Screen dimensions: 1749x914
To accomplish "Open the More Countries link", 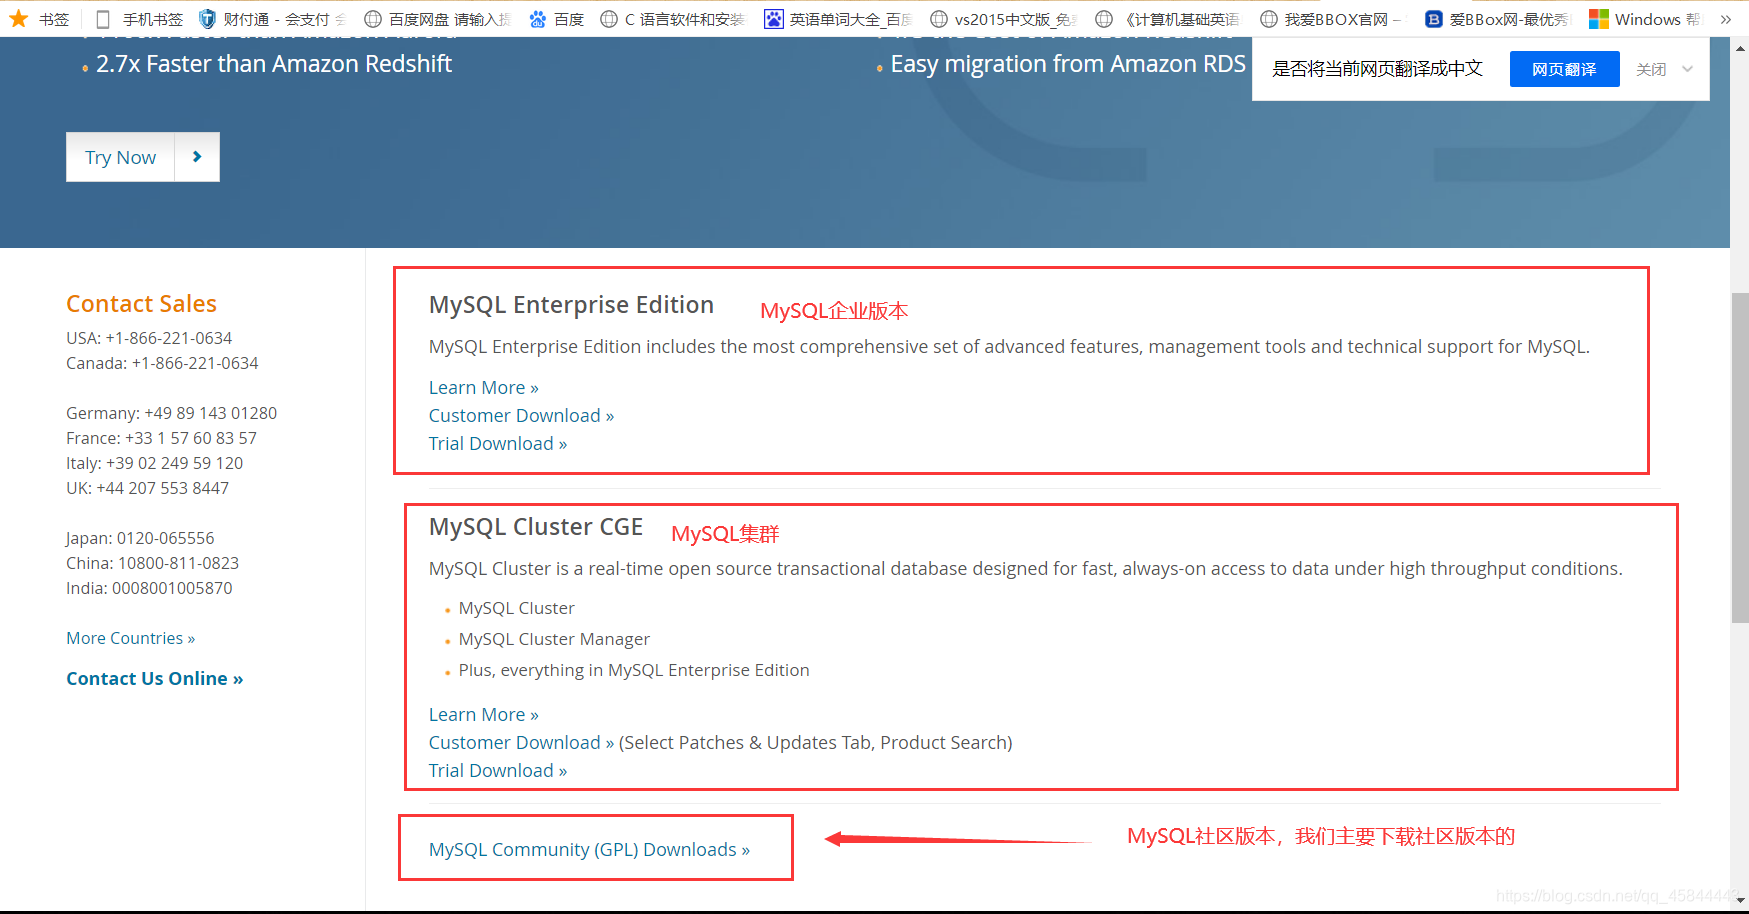I will (x=131, y=638).
